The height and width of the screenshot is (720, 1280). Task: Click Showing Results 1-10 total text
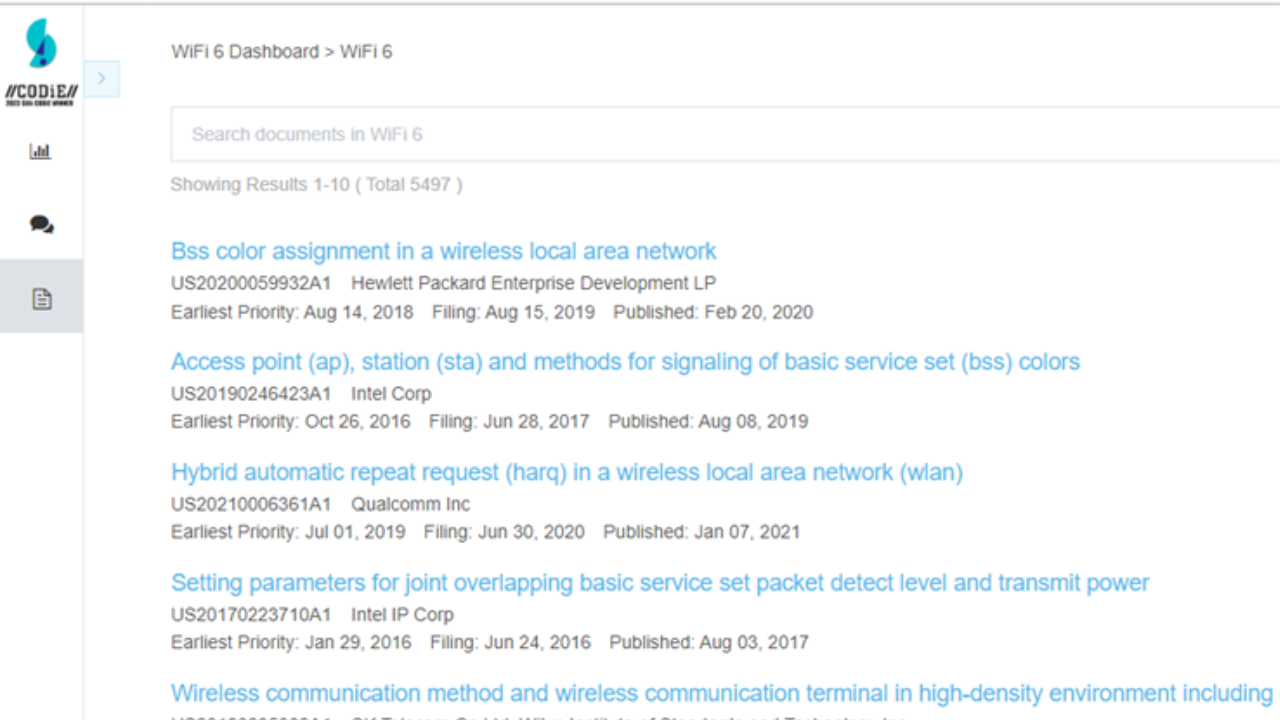(316, 185)
